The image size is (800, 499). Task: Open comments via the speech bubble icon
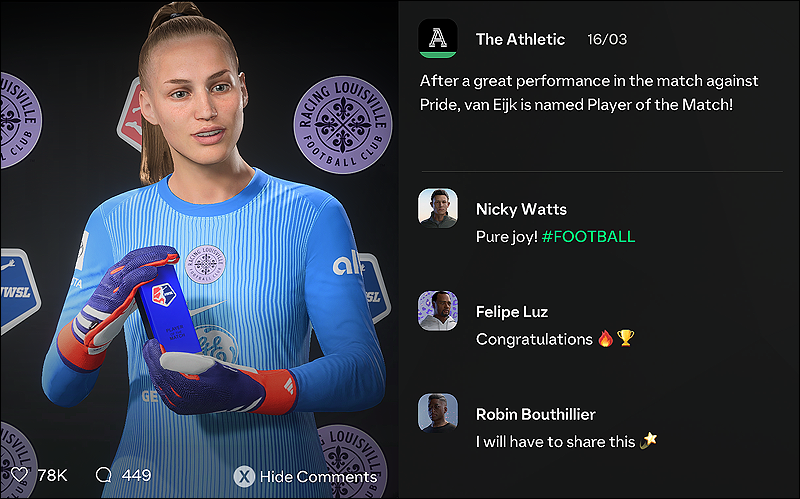[104, 475]
